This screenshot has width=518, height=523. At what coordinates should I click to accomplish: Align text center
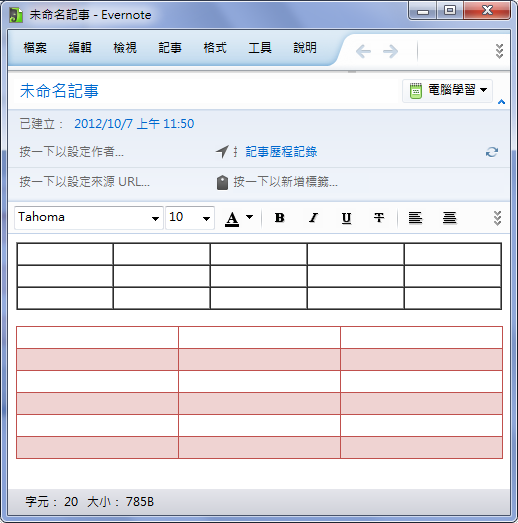click(x=449, y=218)
